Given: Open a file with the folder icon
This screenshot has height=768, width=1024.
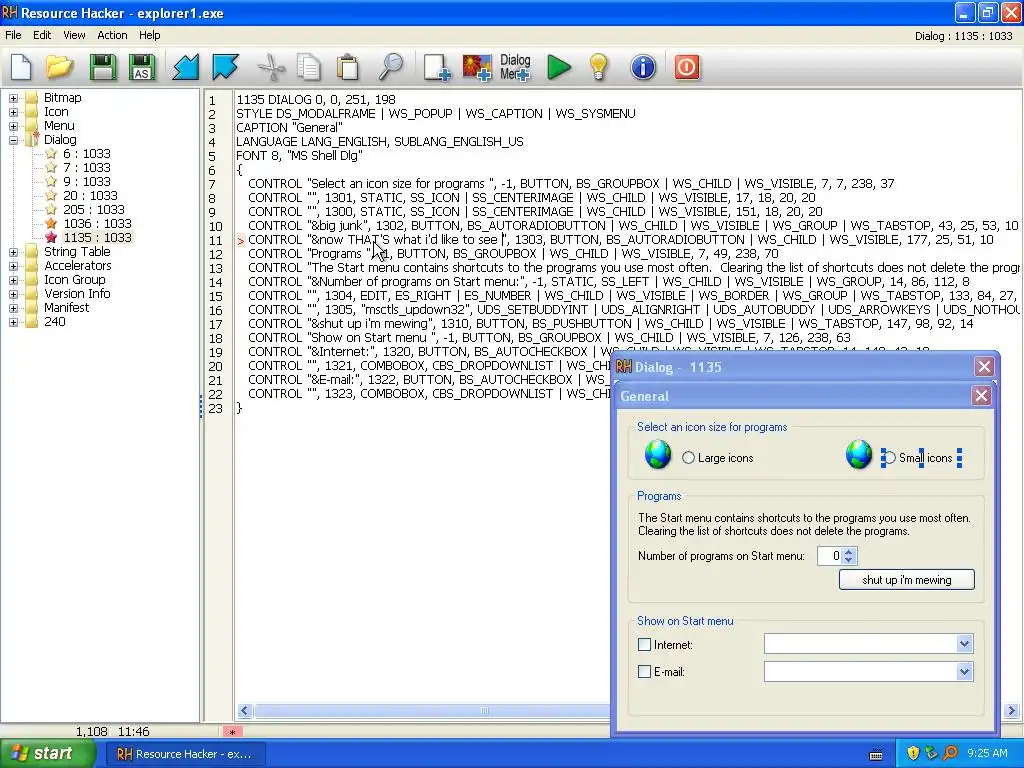Looking at the screenshot, I should [59, 67].
